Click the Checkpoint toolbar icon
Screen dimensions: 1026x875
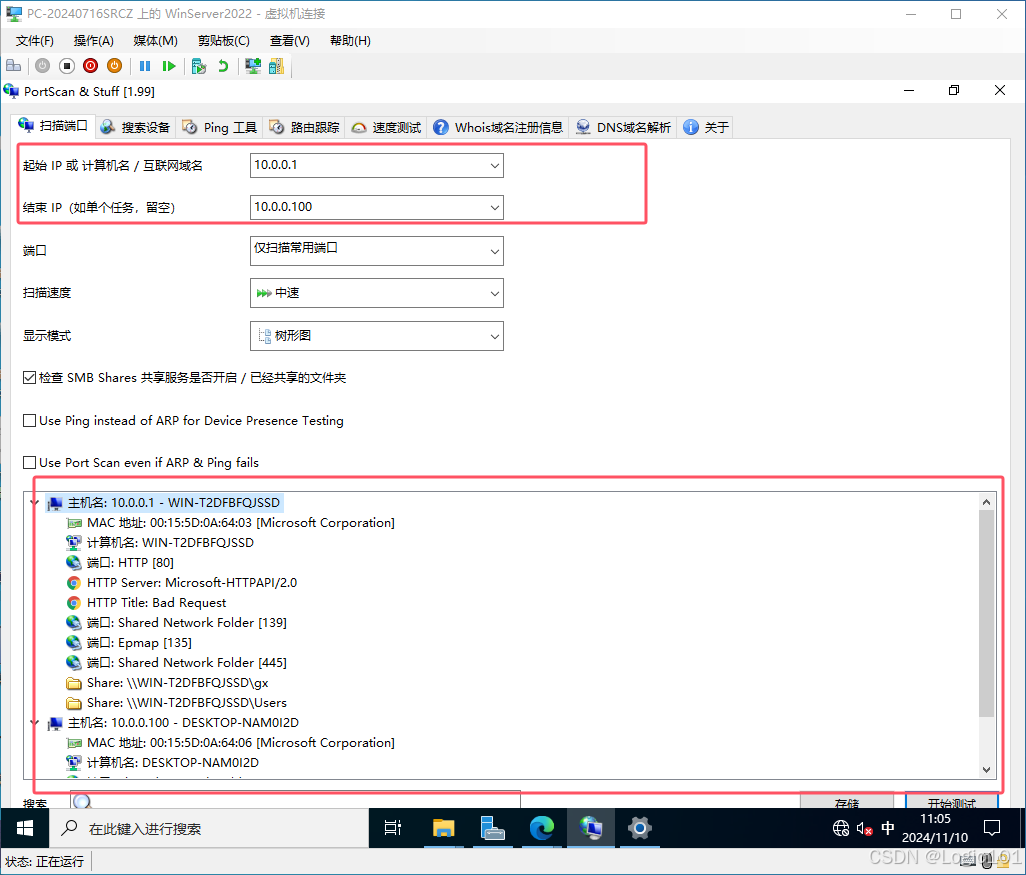coord(199,66)
